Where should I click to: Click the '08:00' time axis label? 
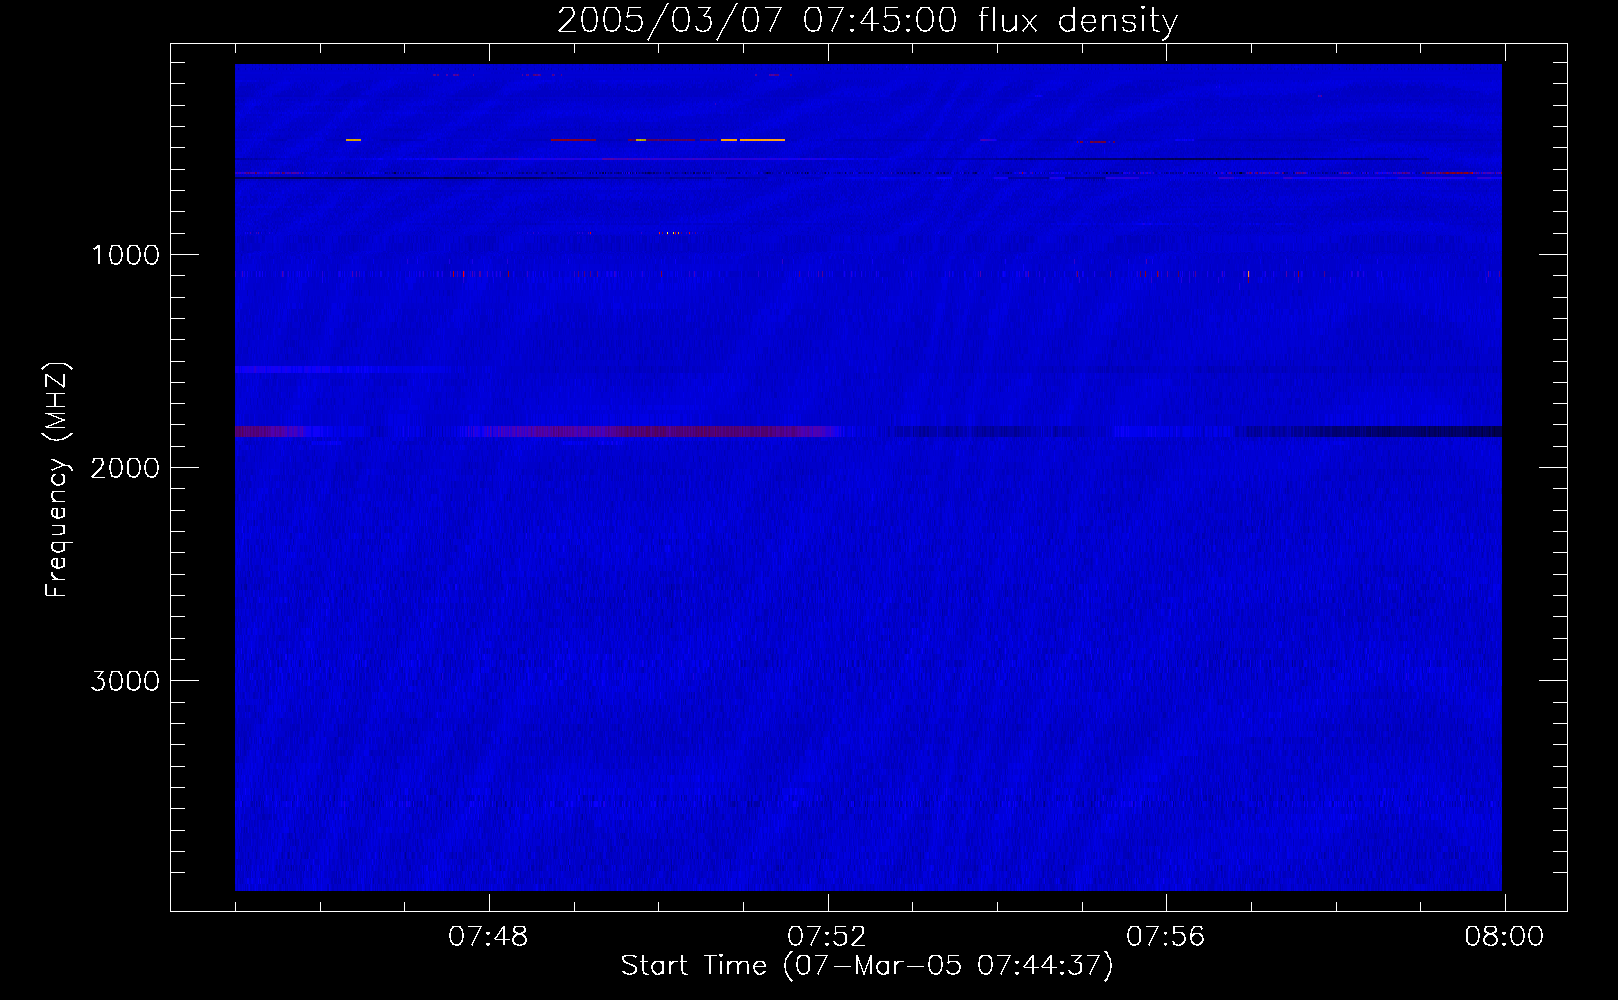[x=1504, y=937]
